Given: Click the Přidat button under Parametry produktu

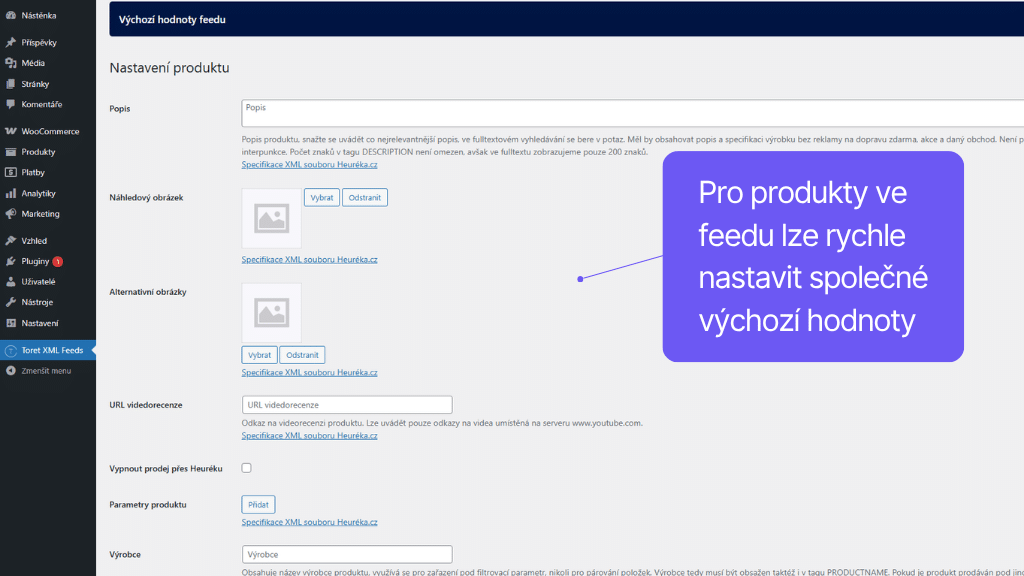Looking at the screenshot, I should pyautogui.click(x=258, y=504).
